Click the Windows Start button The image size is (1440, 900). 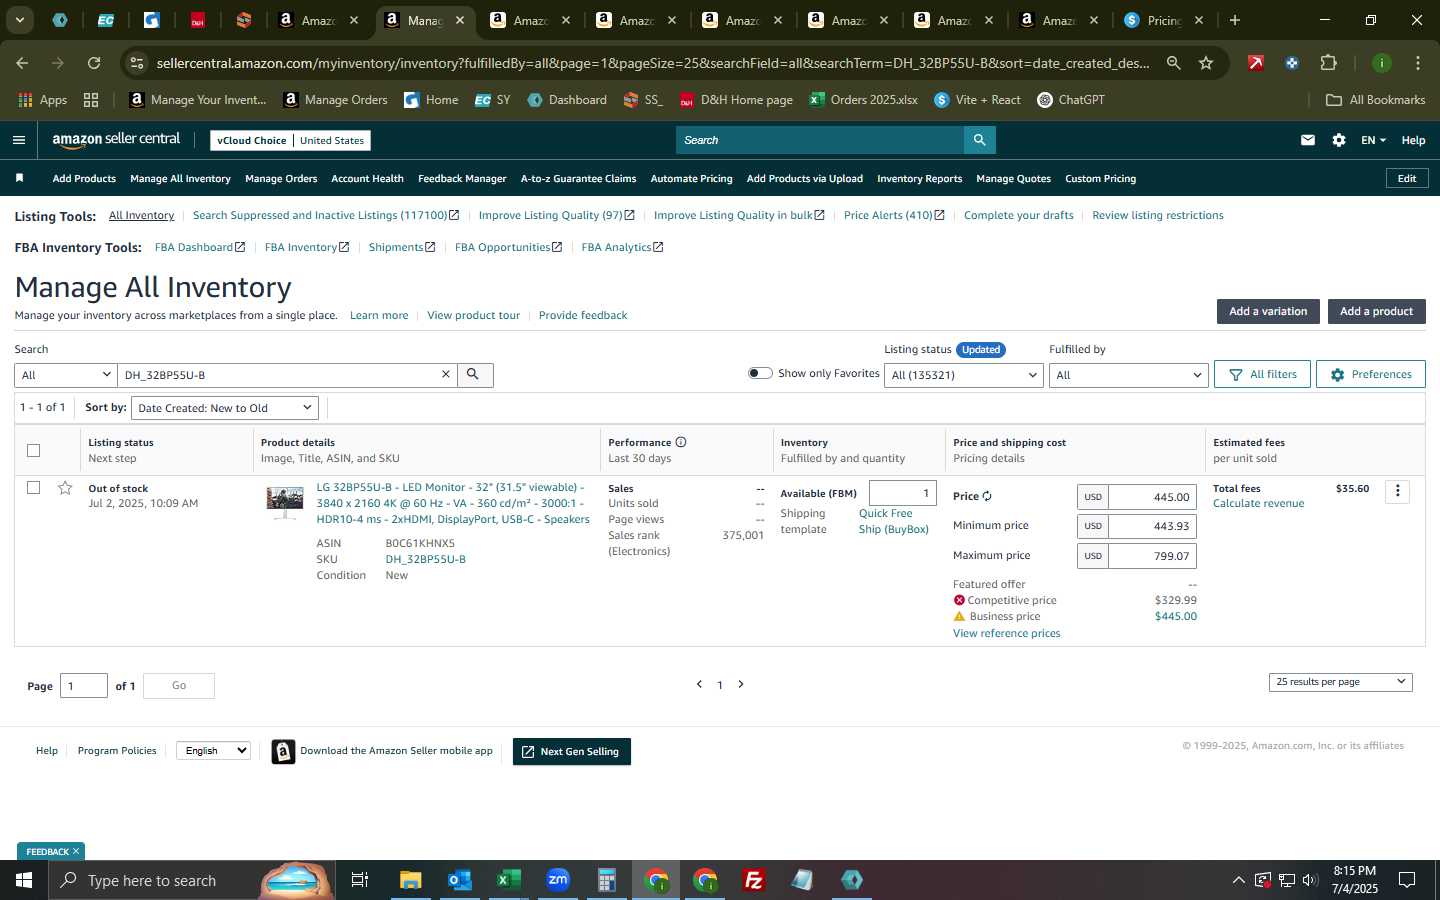click(x=24, y=880)
